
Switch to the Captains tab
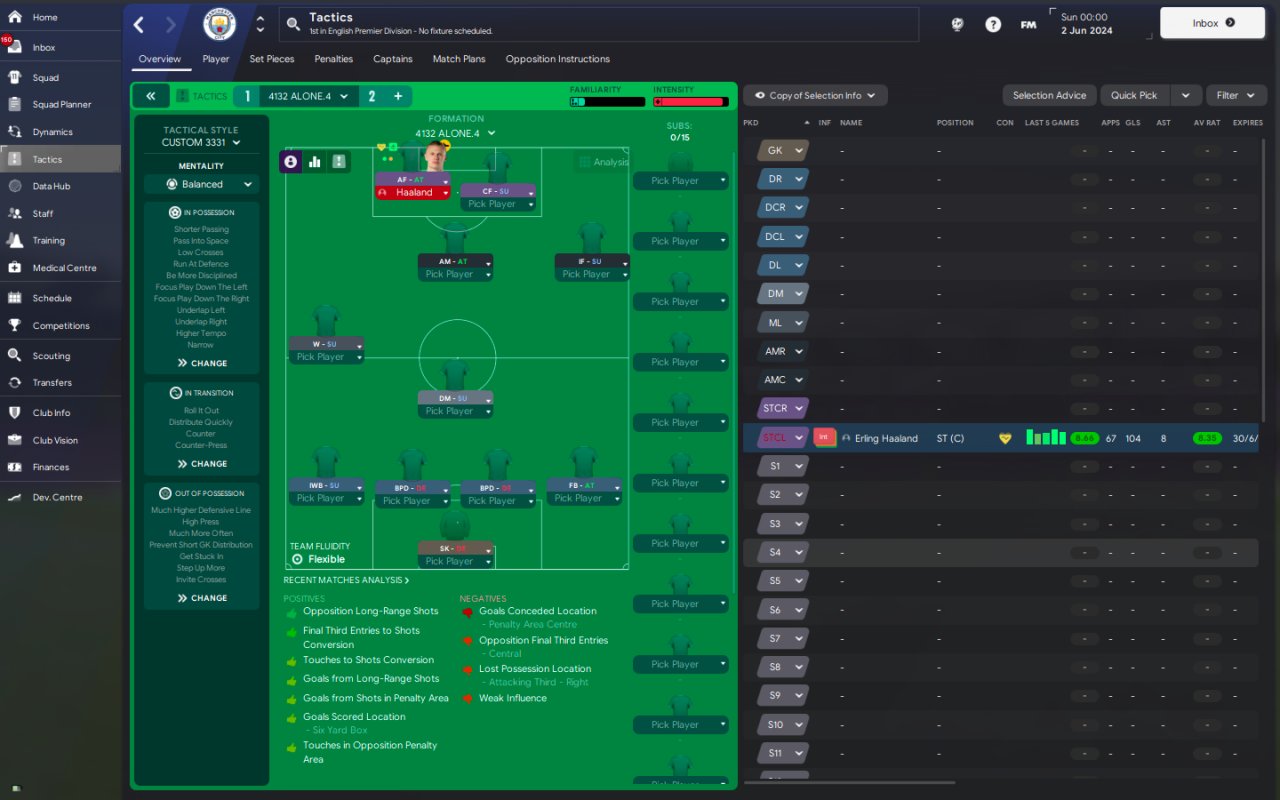pos(393,59)
